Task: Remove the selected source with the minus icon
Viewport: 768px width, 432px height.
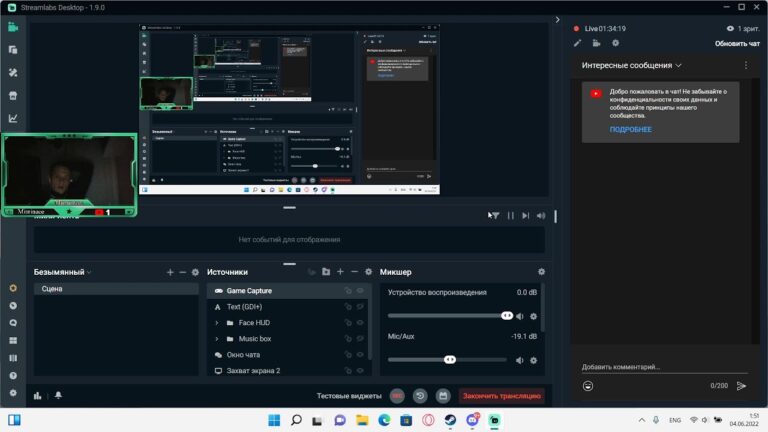Action: (x=355, y=271)
